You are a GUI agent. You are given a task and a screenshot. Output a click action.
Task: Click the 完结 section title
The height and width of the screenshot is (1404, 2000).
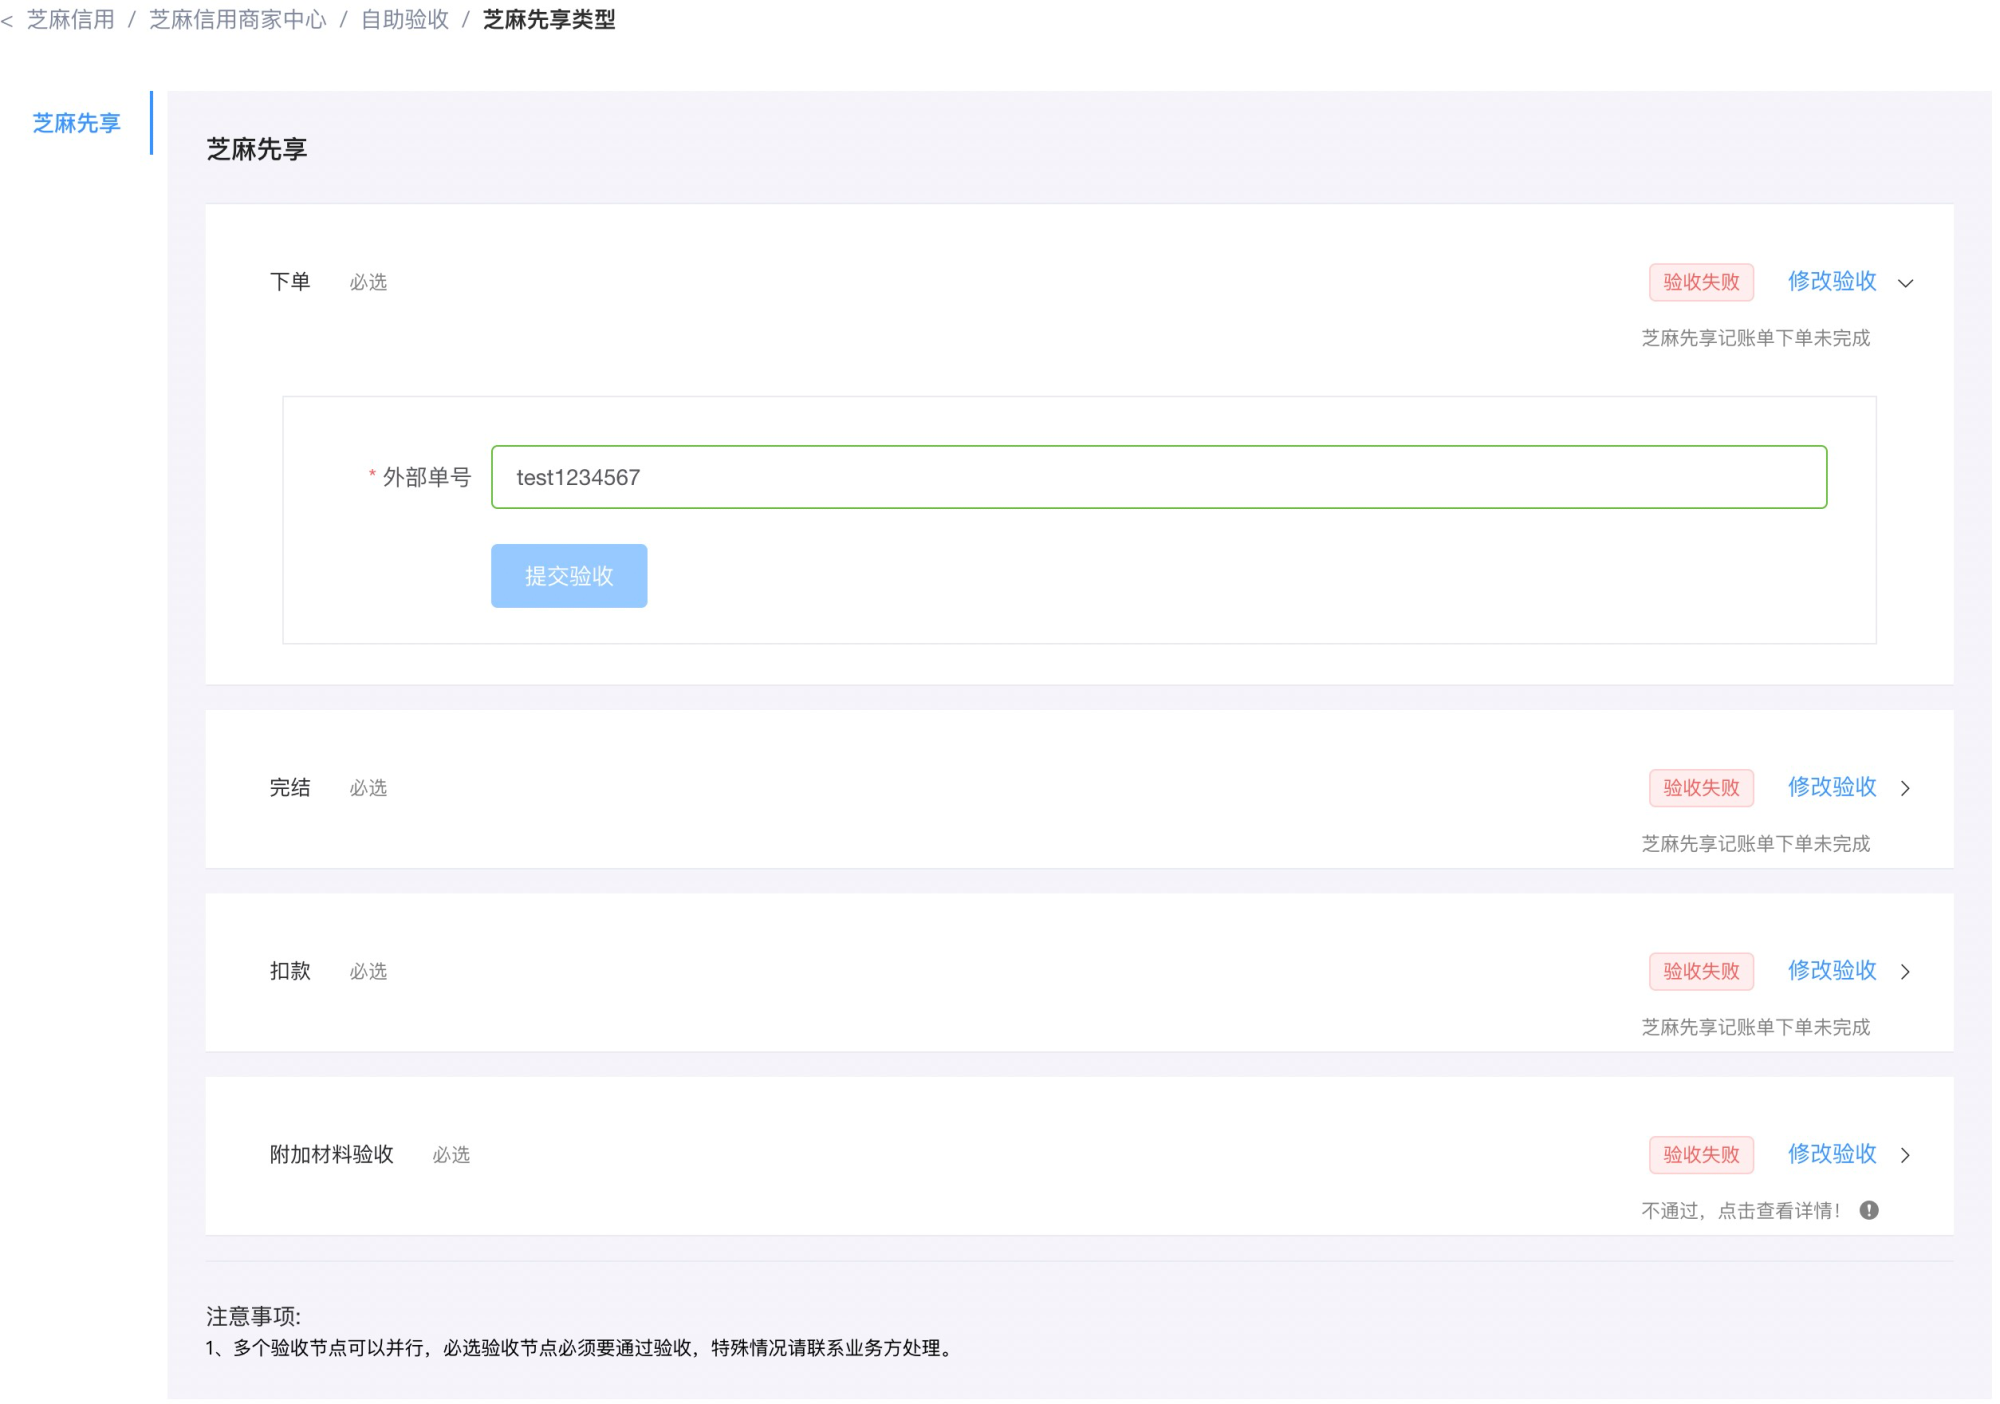(290, 788)
